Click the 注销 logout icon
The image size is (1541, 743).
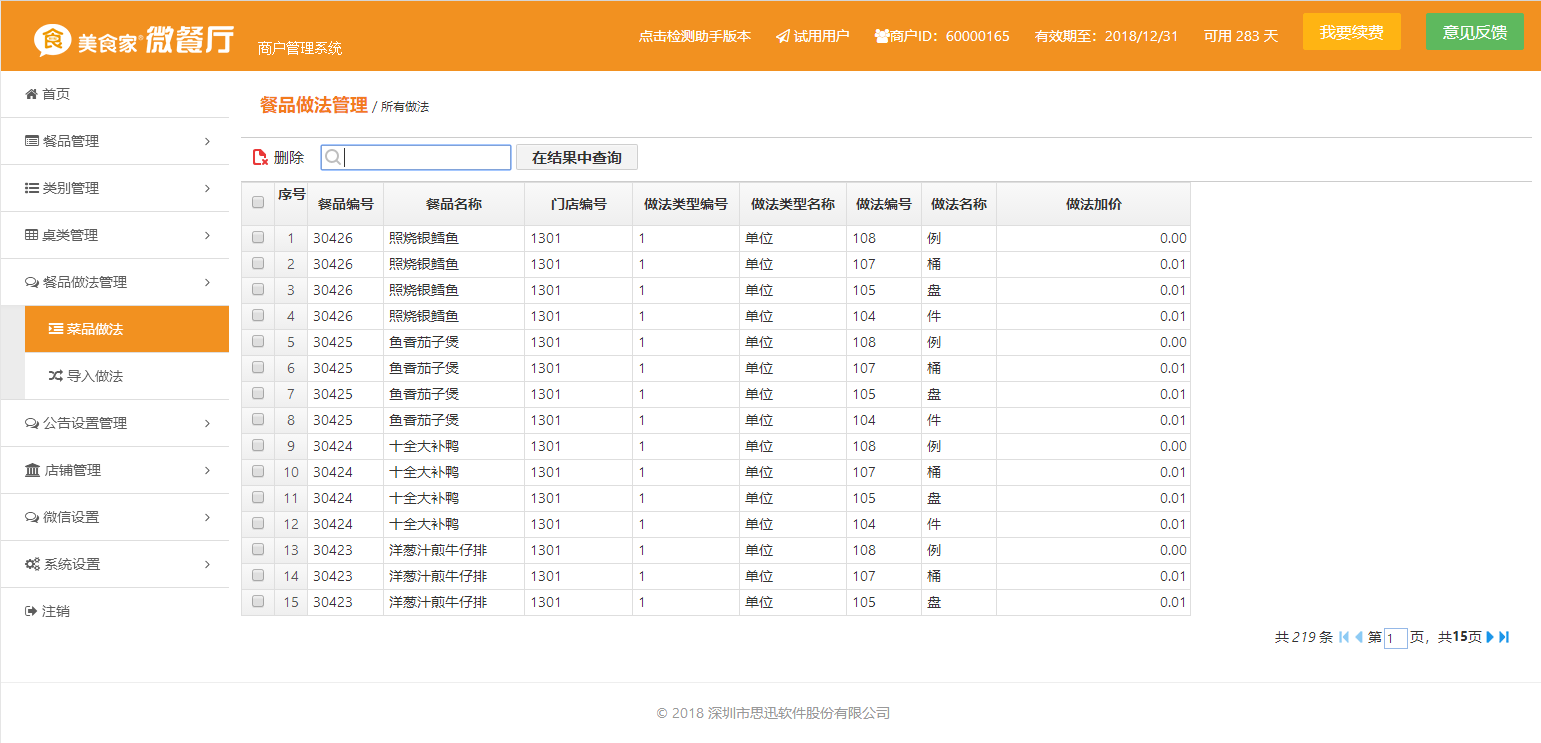pos(31,611)
